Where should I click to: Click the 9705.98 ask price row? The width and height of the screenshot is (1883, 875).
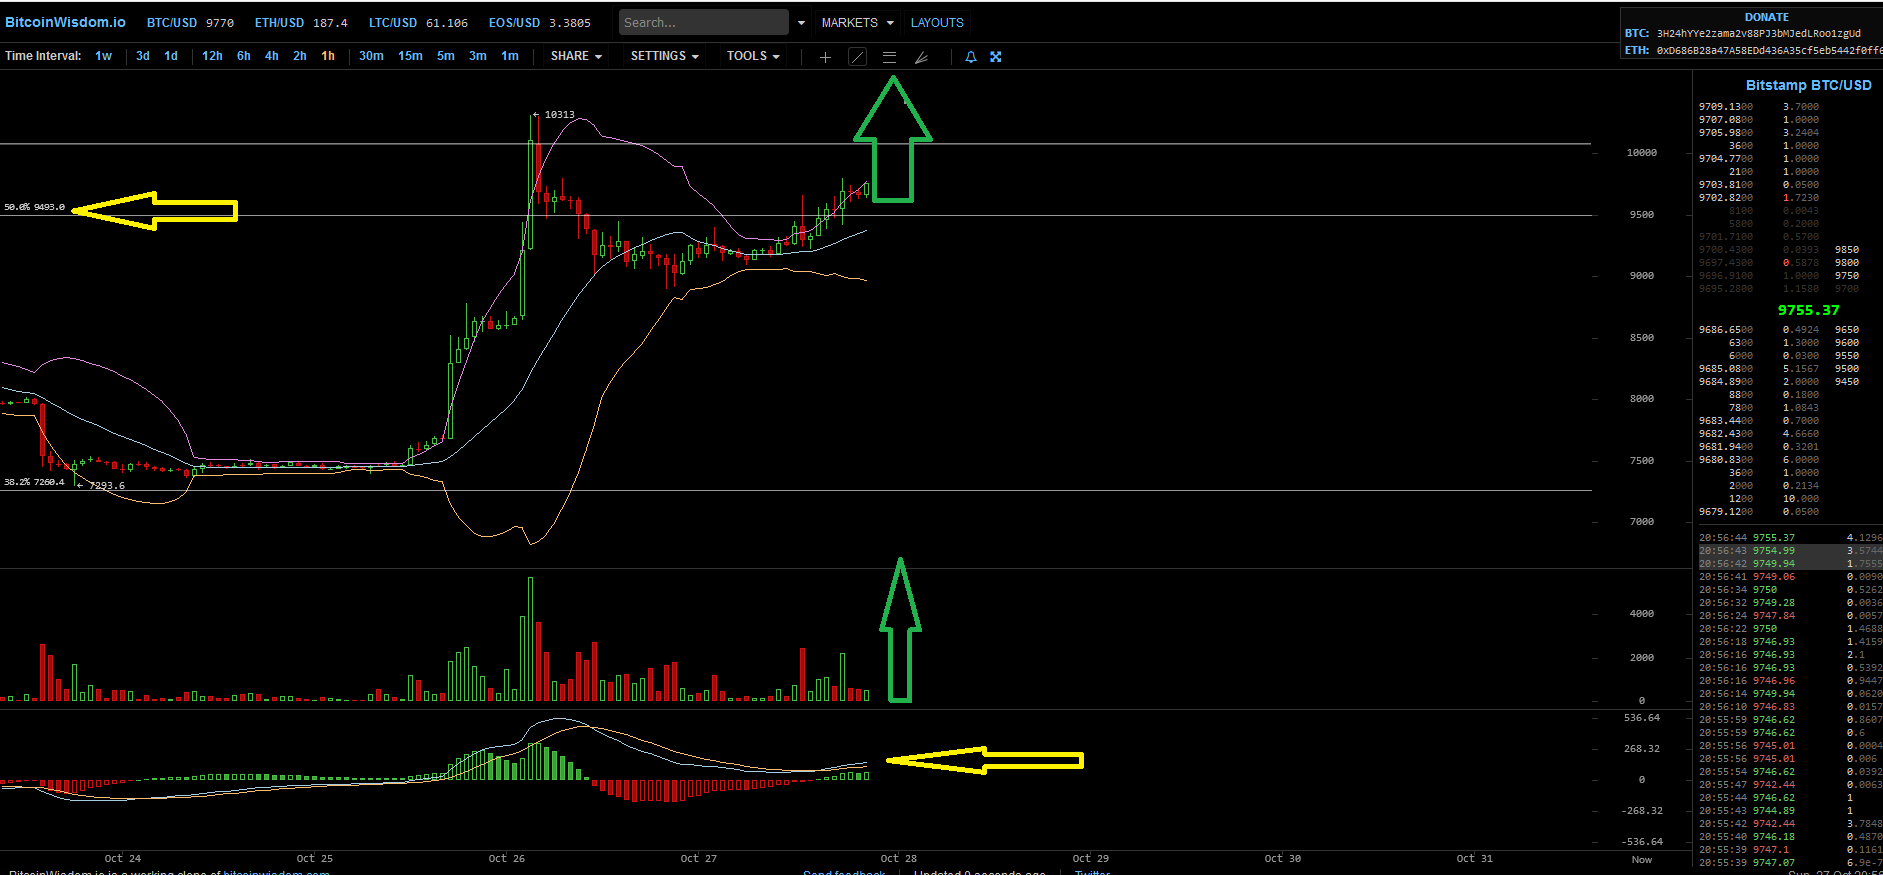coord(1759,133)
